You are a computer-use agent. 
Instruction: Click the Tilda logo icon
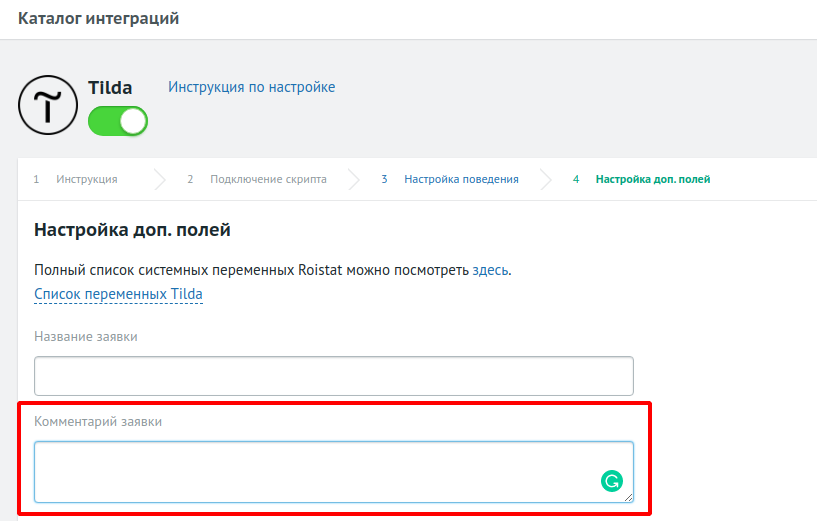(x=48, y=105)
